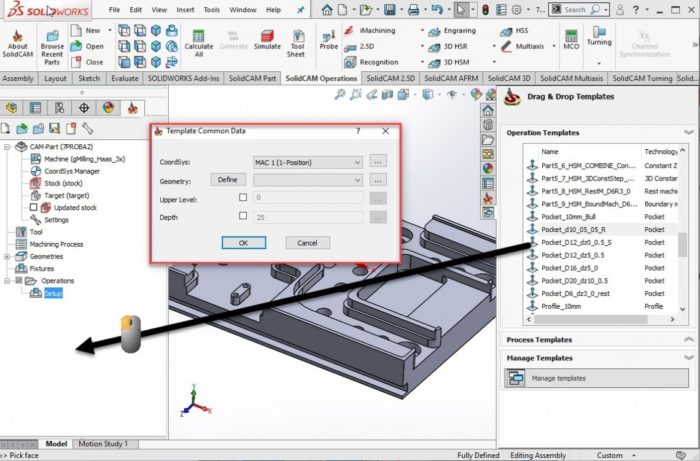The height and width of the screenshot is (461, 700).
Task: Collapse the CAM-Part tree node
Action: point(7,147)
